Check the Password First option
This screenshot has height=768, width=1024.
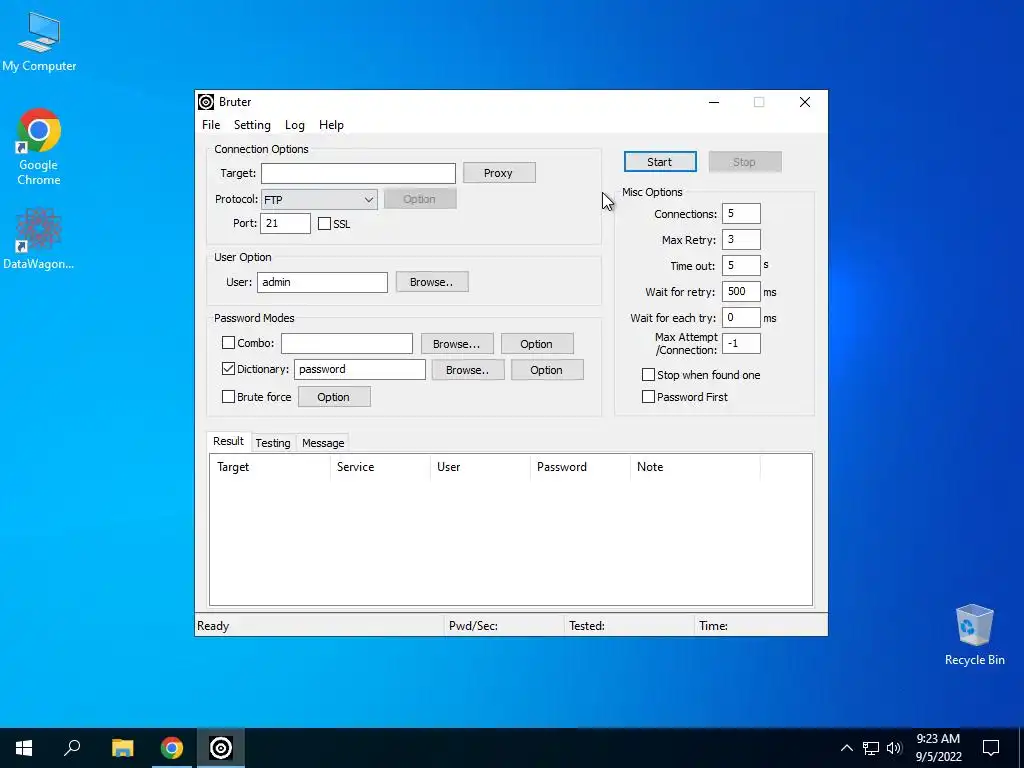tap(648, 396)
